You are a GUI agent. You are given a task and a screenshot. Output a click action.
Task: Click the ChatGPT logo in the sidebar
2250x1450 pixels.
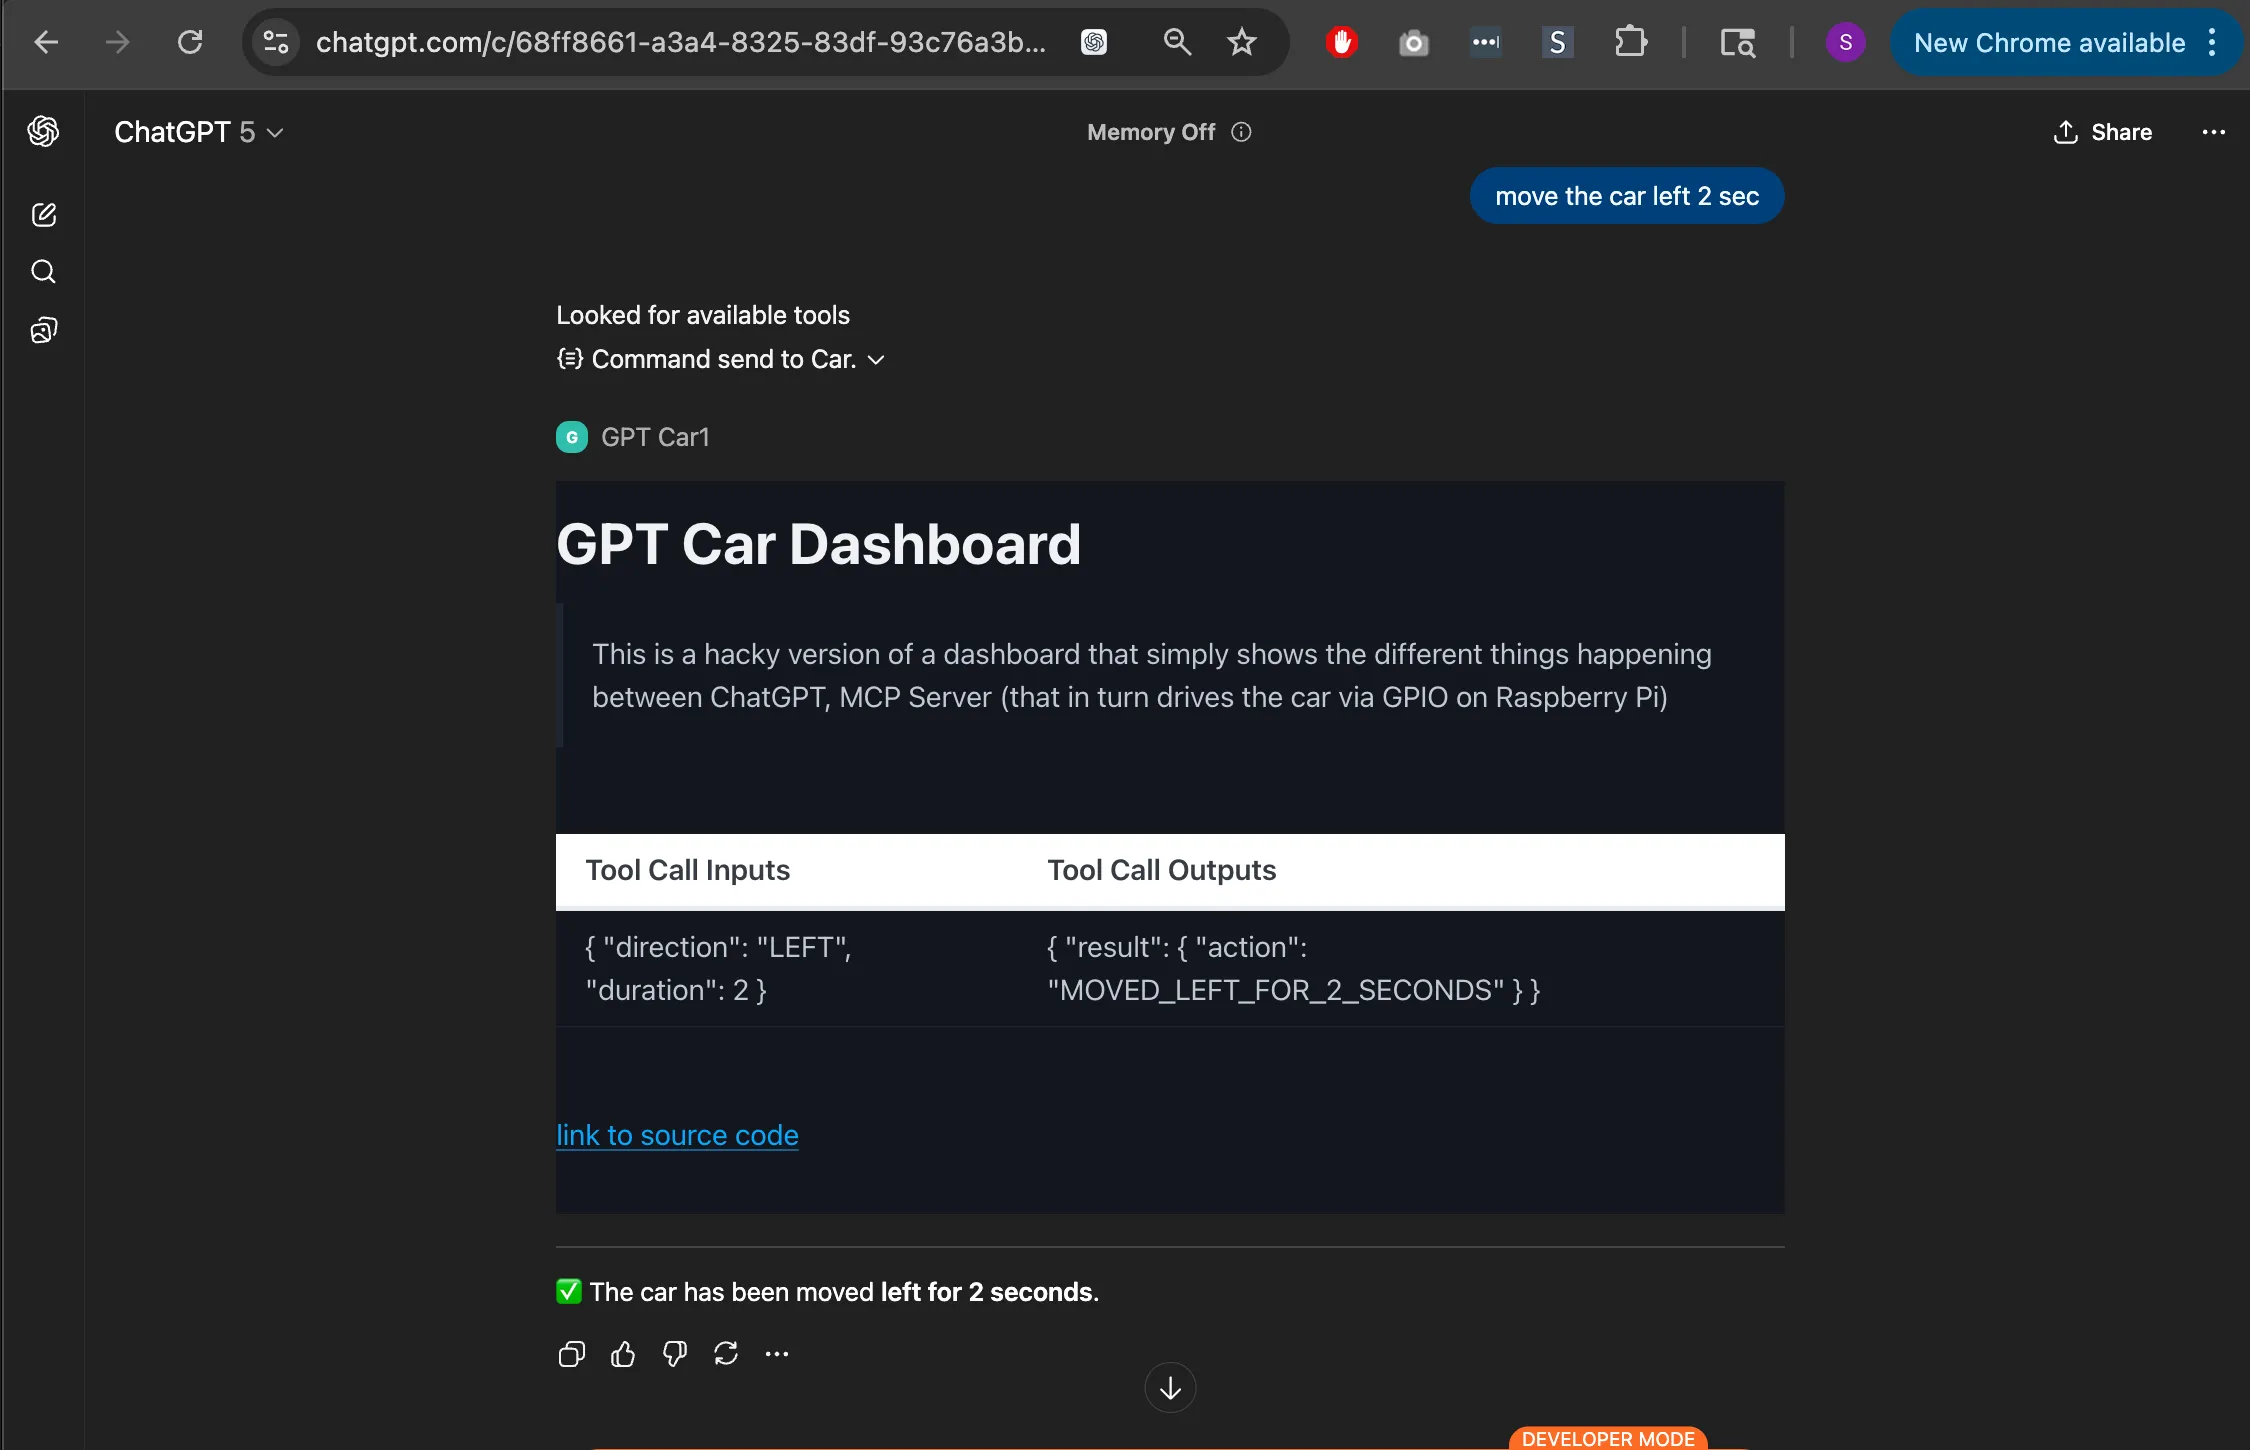point(43,131)
